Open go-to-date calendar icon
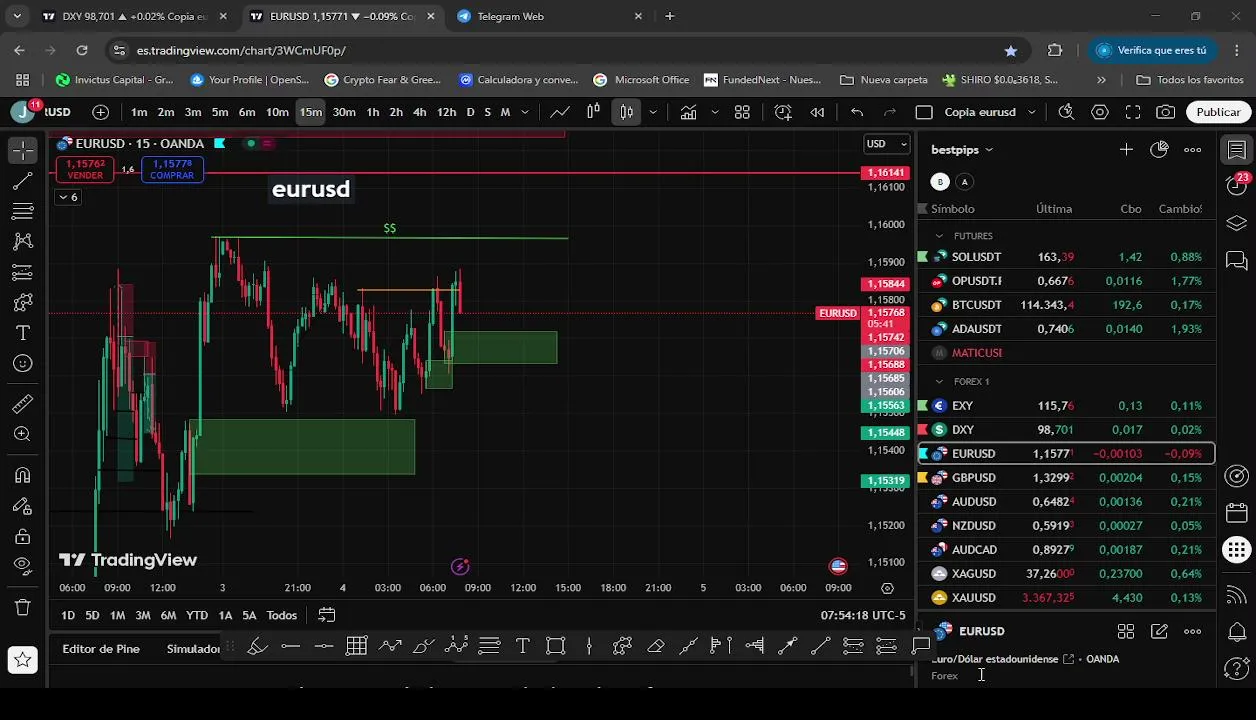Screen dimensions: 1256x720 326,615
